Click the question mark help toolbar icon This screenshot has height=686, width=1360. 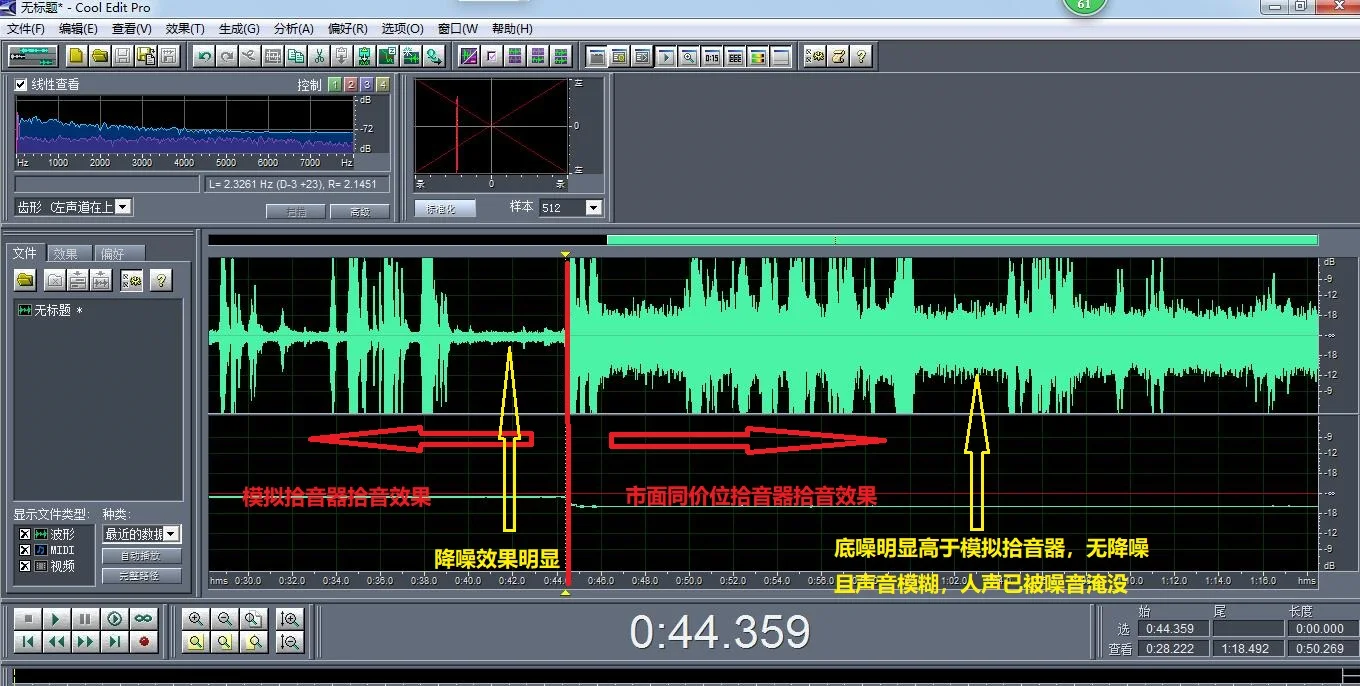[862, 56]
